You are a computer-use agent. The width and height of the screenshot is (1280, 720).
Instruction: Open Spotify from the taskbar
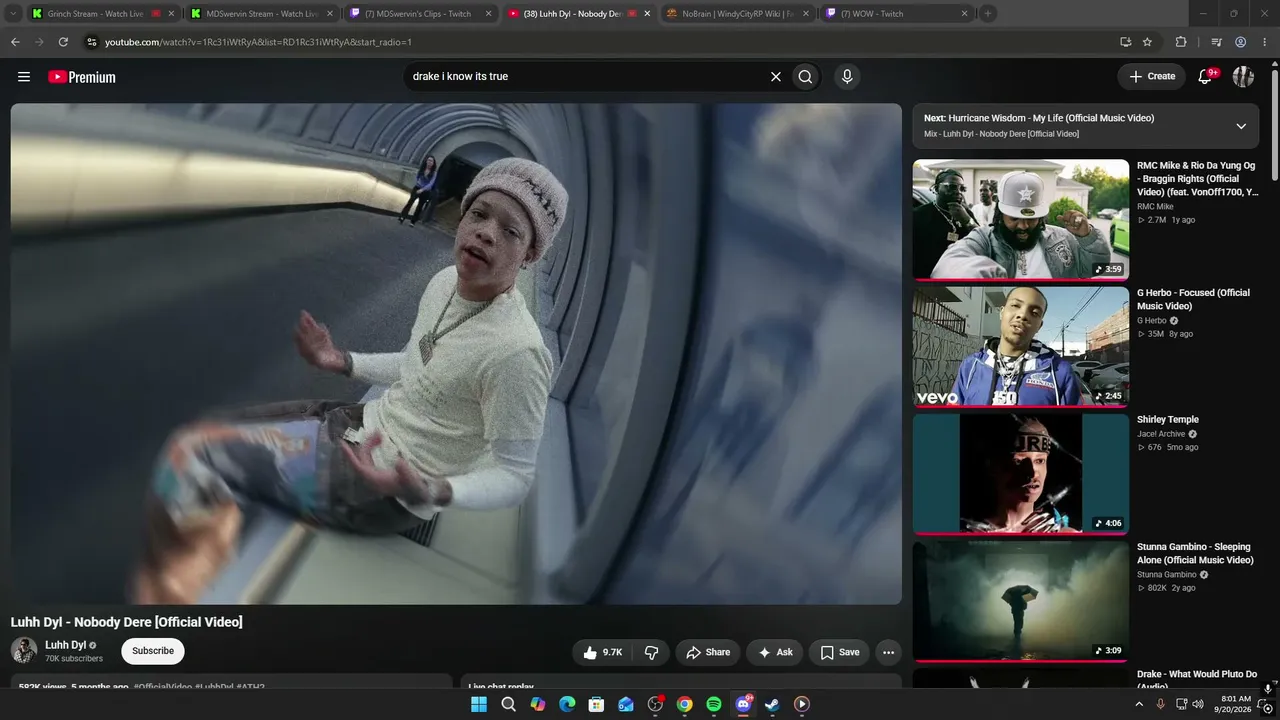coord(714,704)
